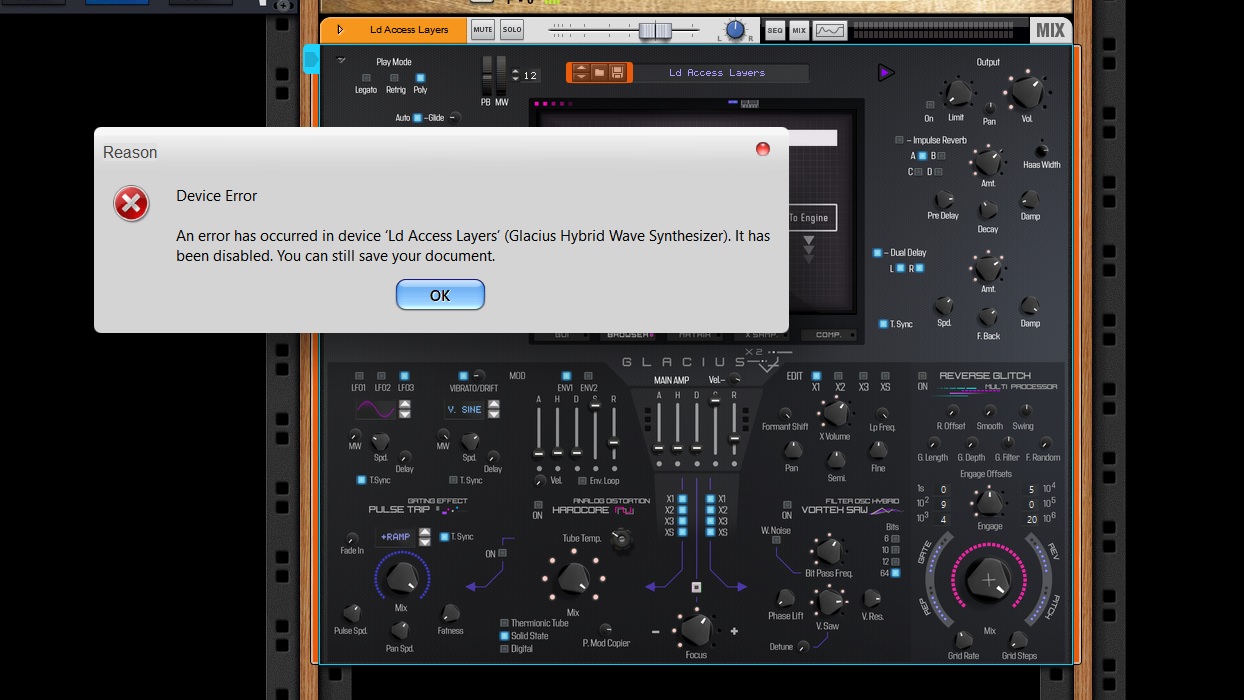Select Thermionic Tube distortion mode
Screen dimensions: 1244x700
505,623
